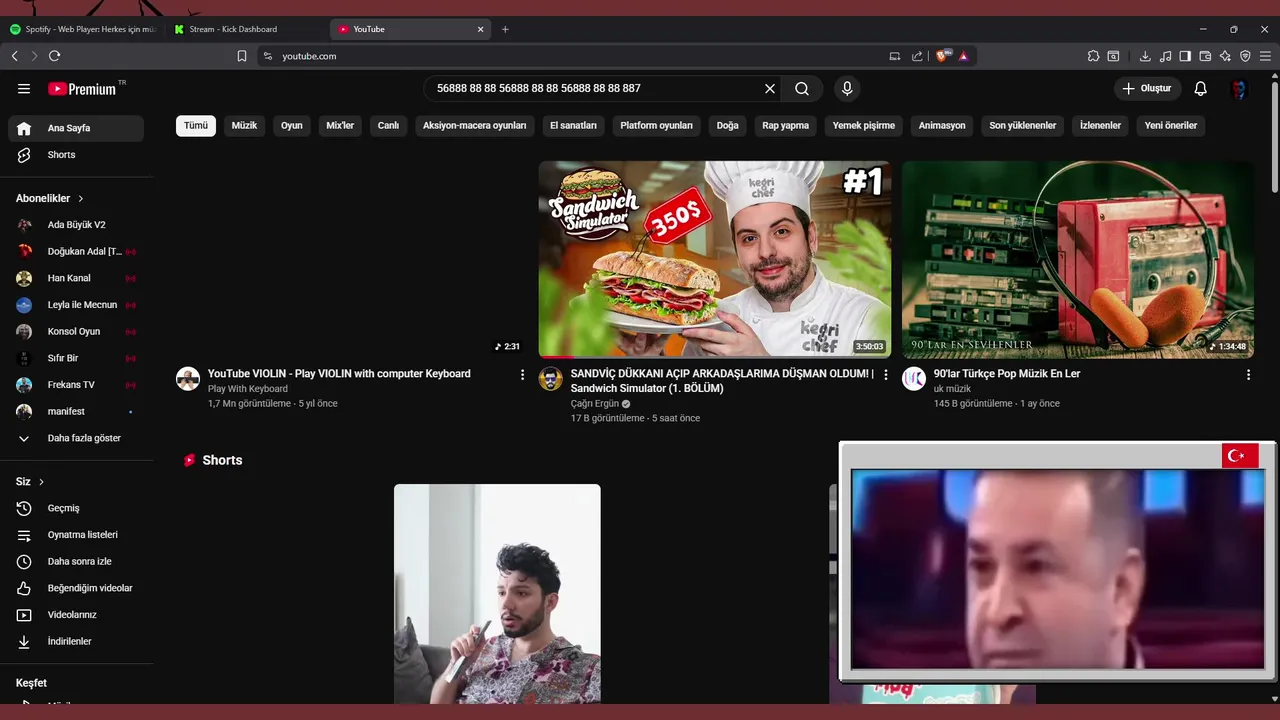Open options for 90'lar Türkçe Pop
The image size is (1280, 720).
1248,375
